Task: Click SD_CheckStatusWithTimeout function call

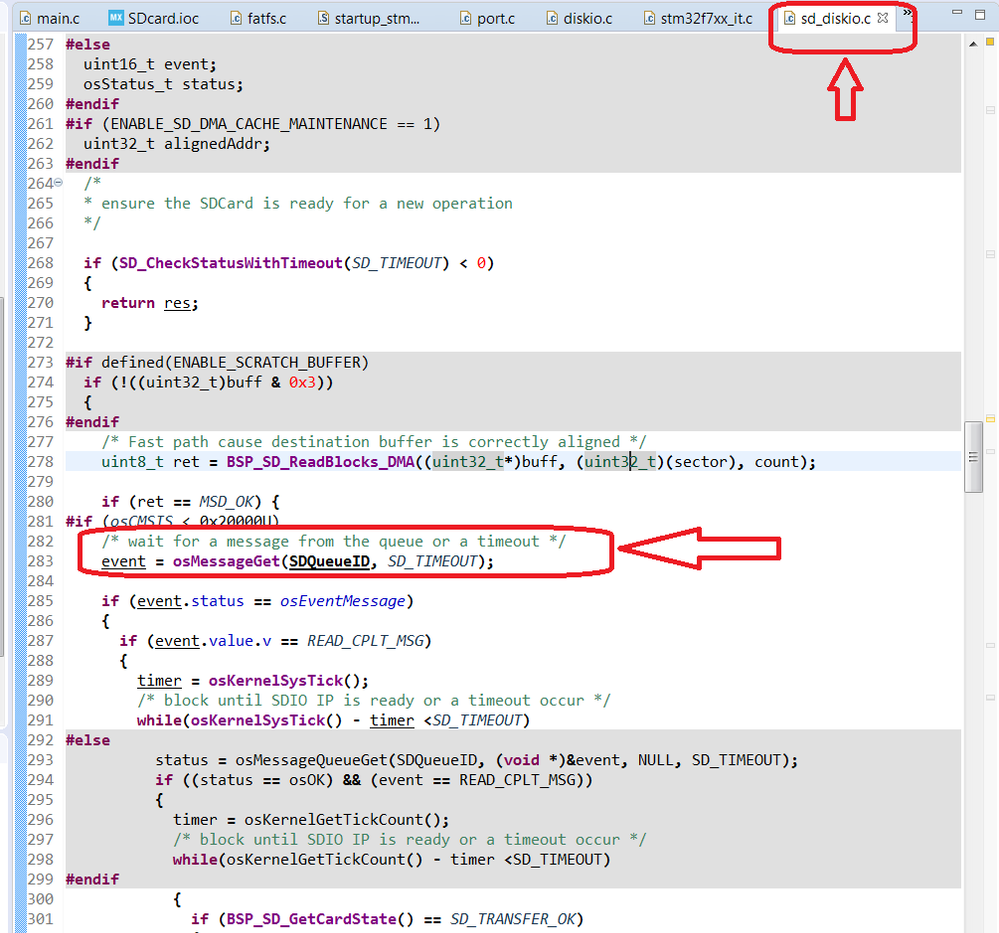Action: click(x=231, y=263)
